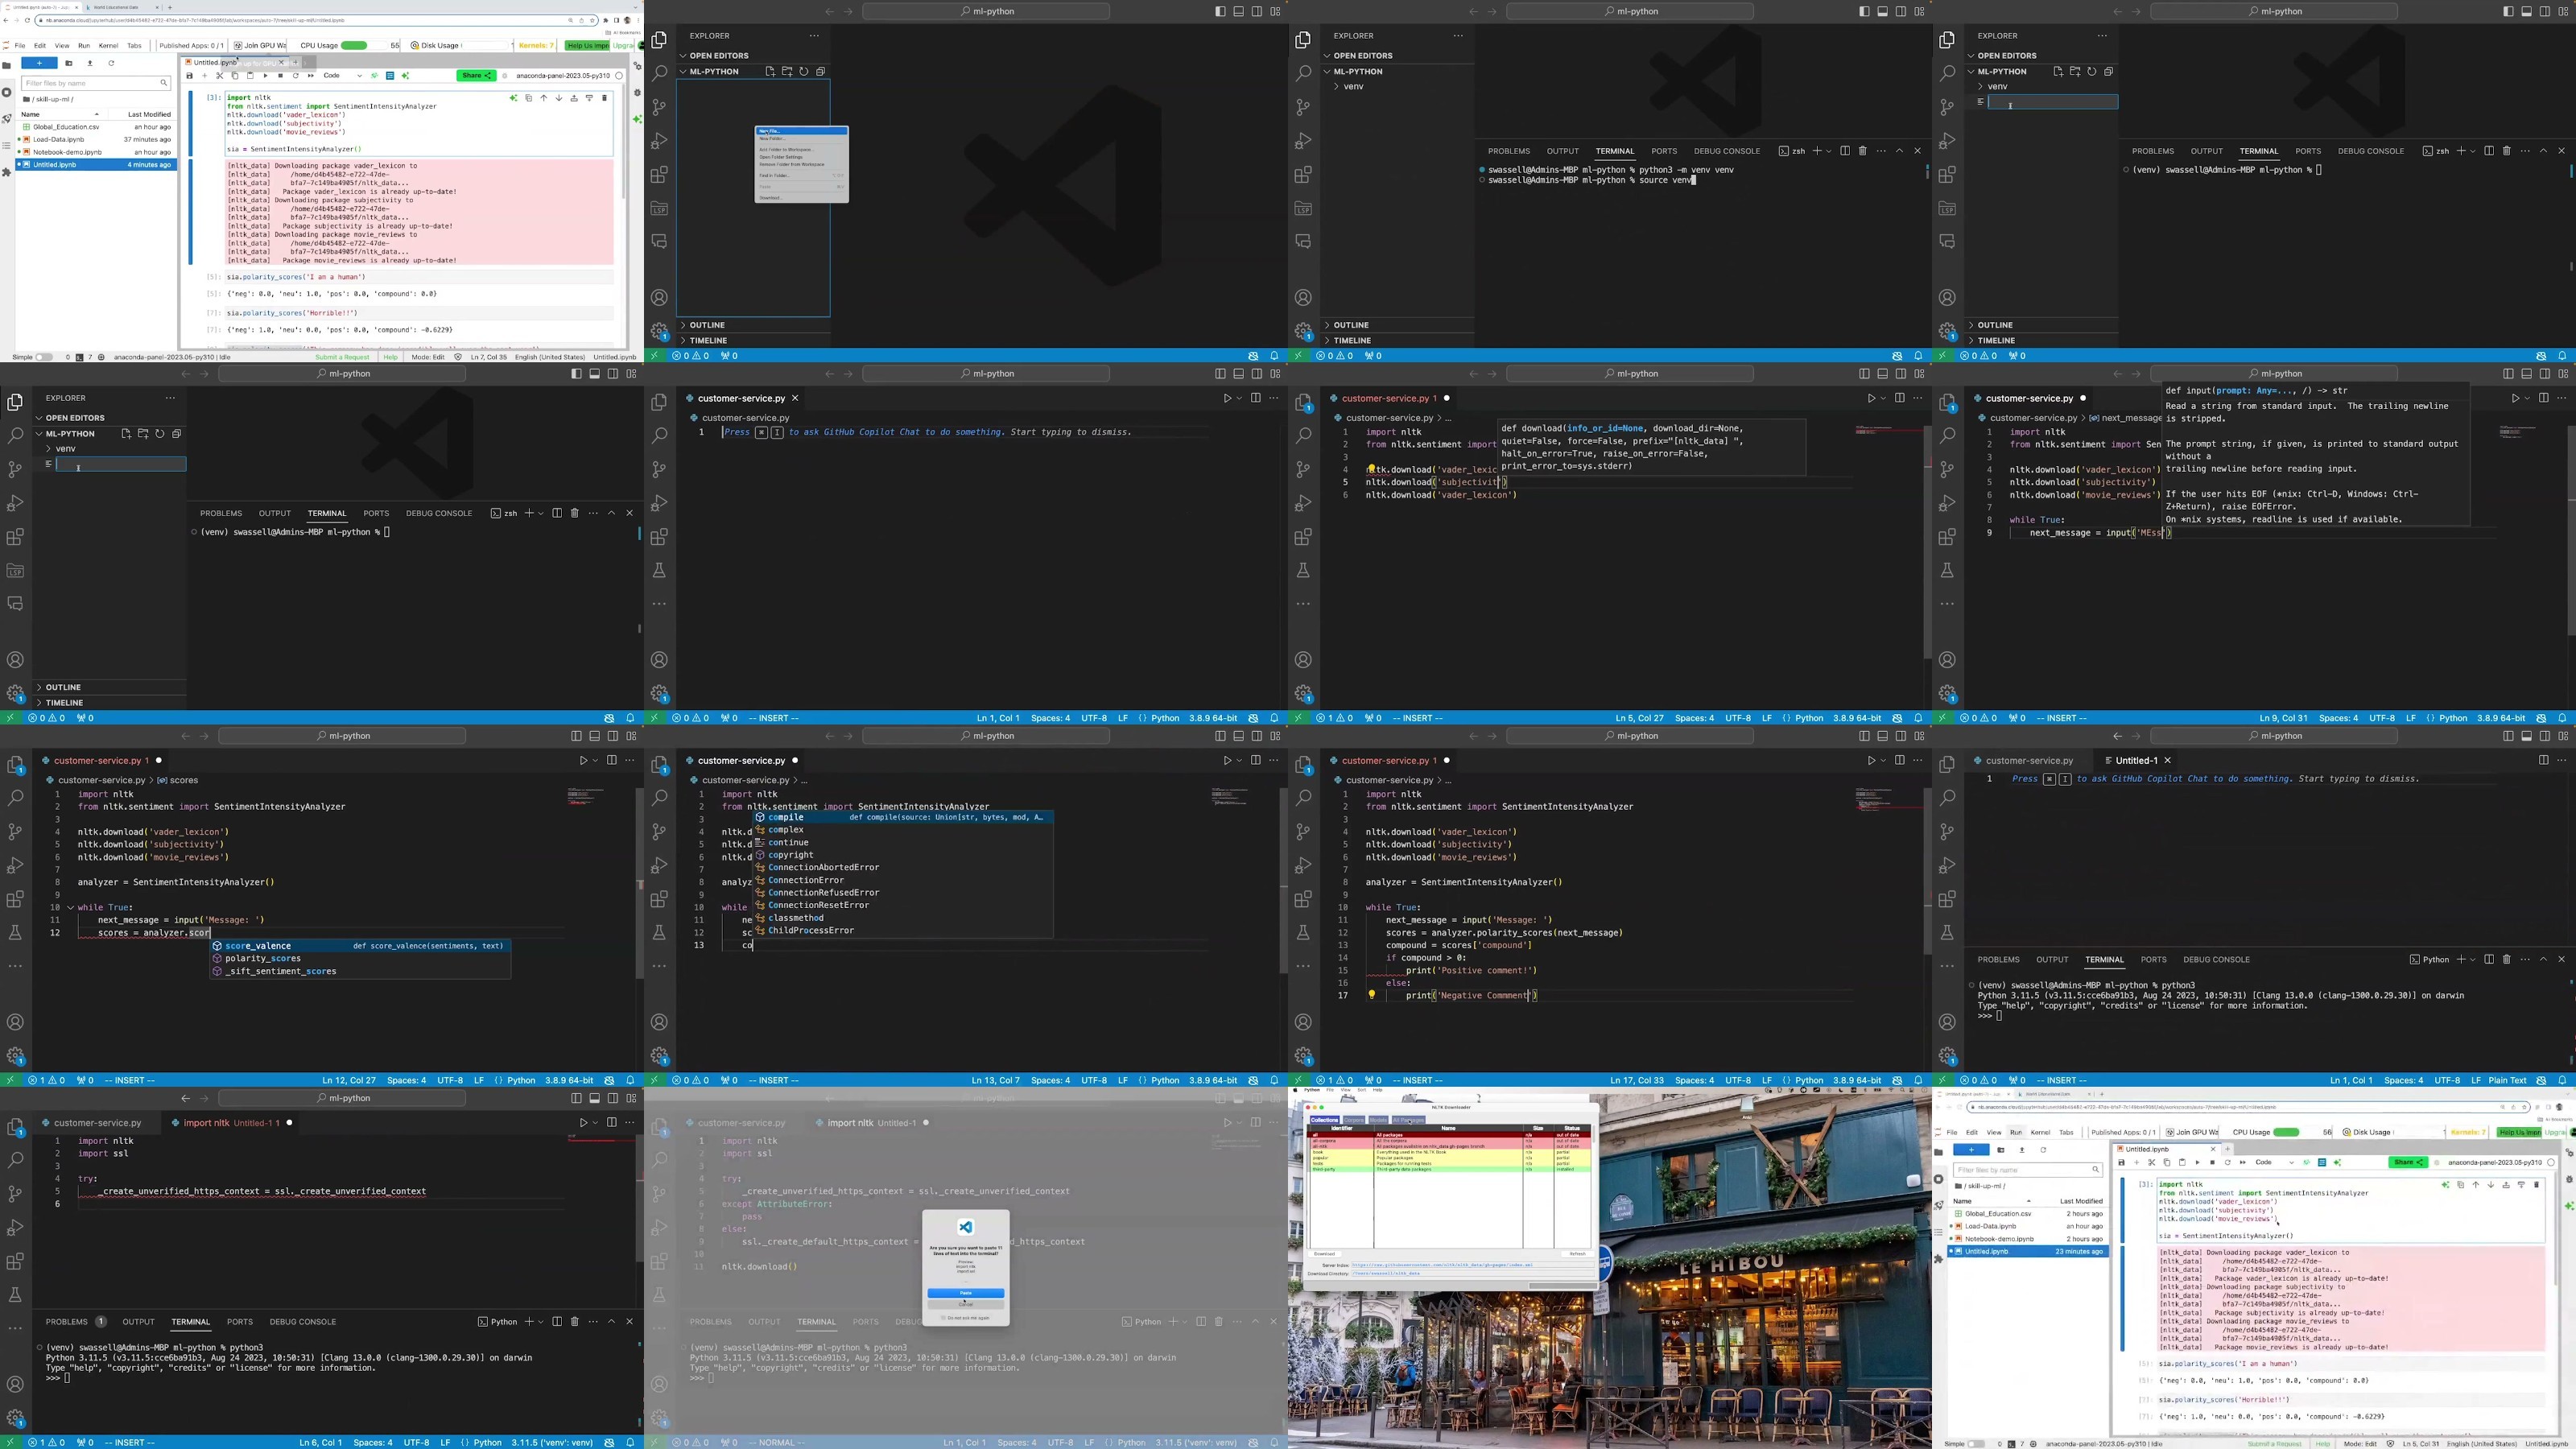Open Accounts icon where terminal shows 'source venv'
The image size is (2576, 1449).
tap(1303, 297)
